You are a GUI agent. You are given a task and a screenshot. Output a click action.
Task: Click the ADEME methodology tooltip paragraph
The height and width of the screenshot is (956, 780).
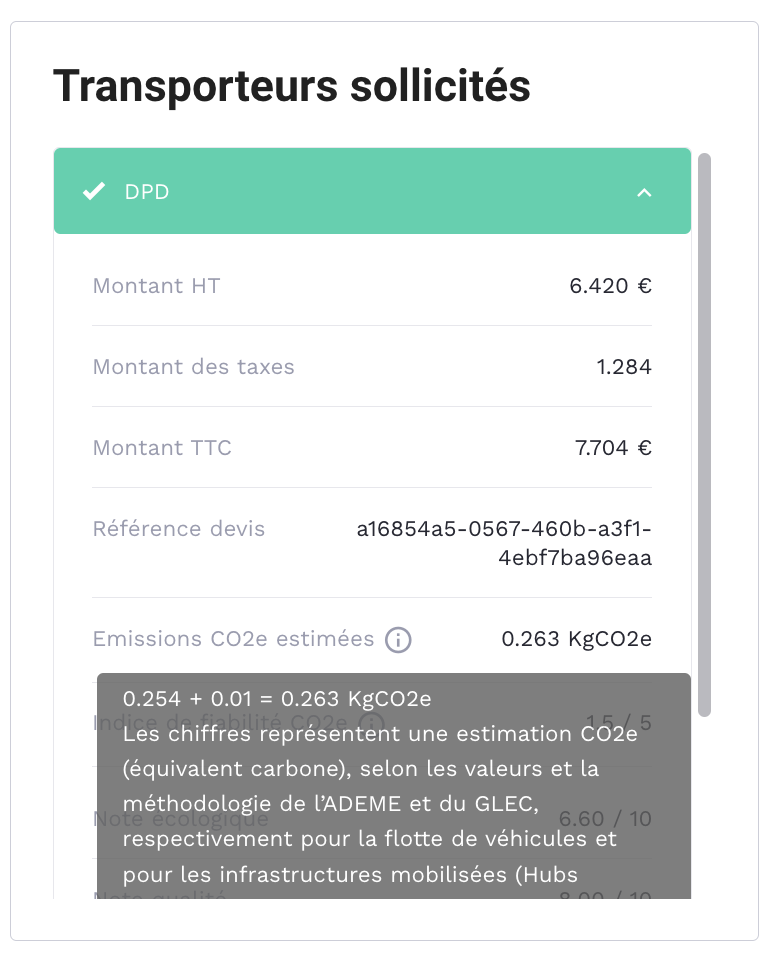pos(380,804)
